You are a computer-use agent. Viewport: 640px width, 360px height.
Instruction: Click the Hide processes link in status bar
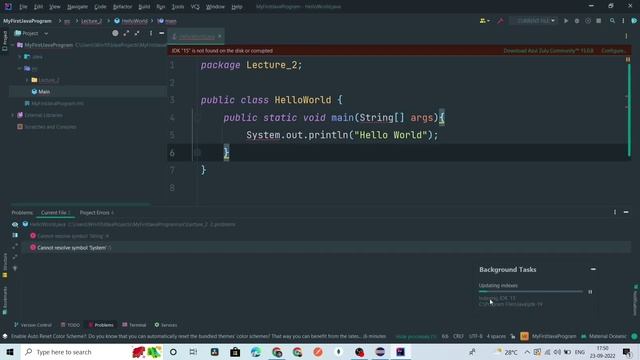coord(416,336)
